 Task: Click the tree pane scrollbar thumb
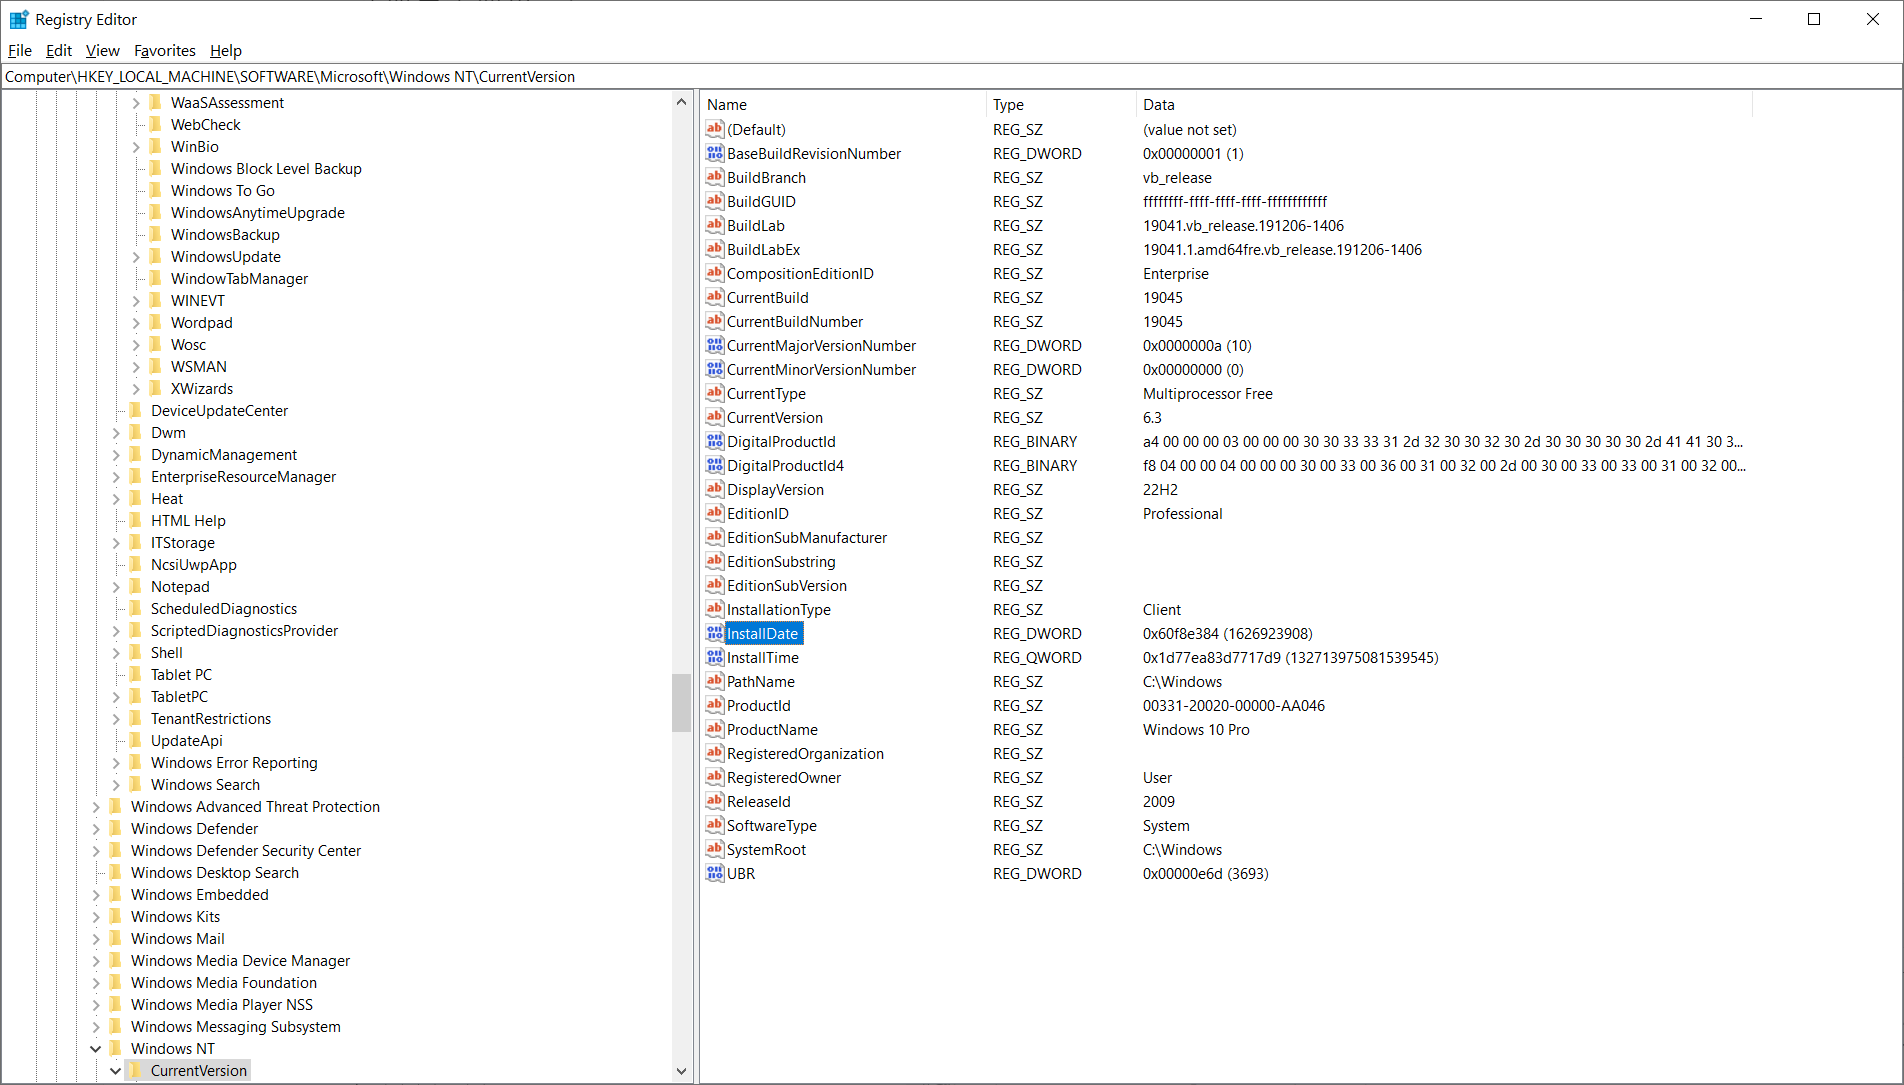click(681, 703)
